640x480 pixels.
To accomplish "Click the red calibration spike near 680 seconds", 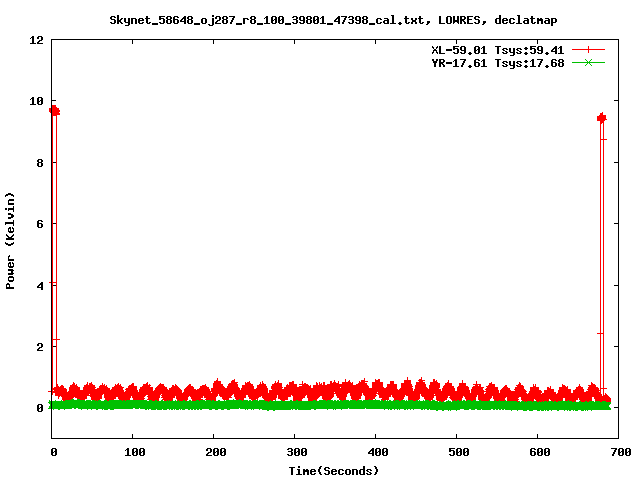I will pos(602,253).
